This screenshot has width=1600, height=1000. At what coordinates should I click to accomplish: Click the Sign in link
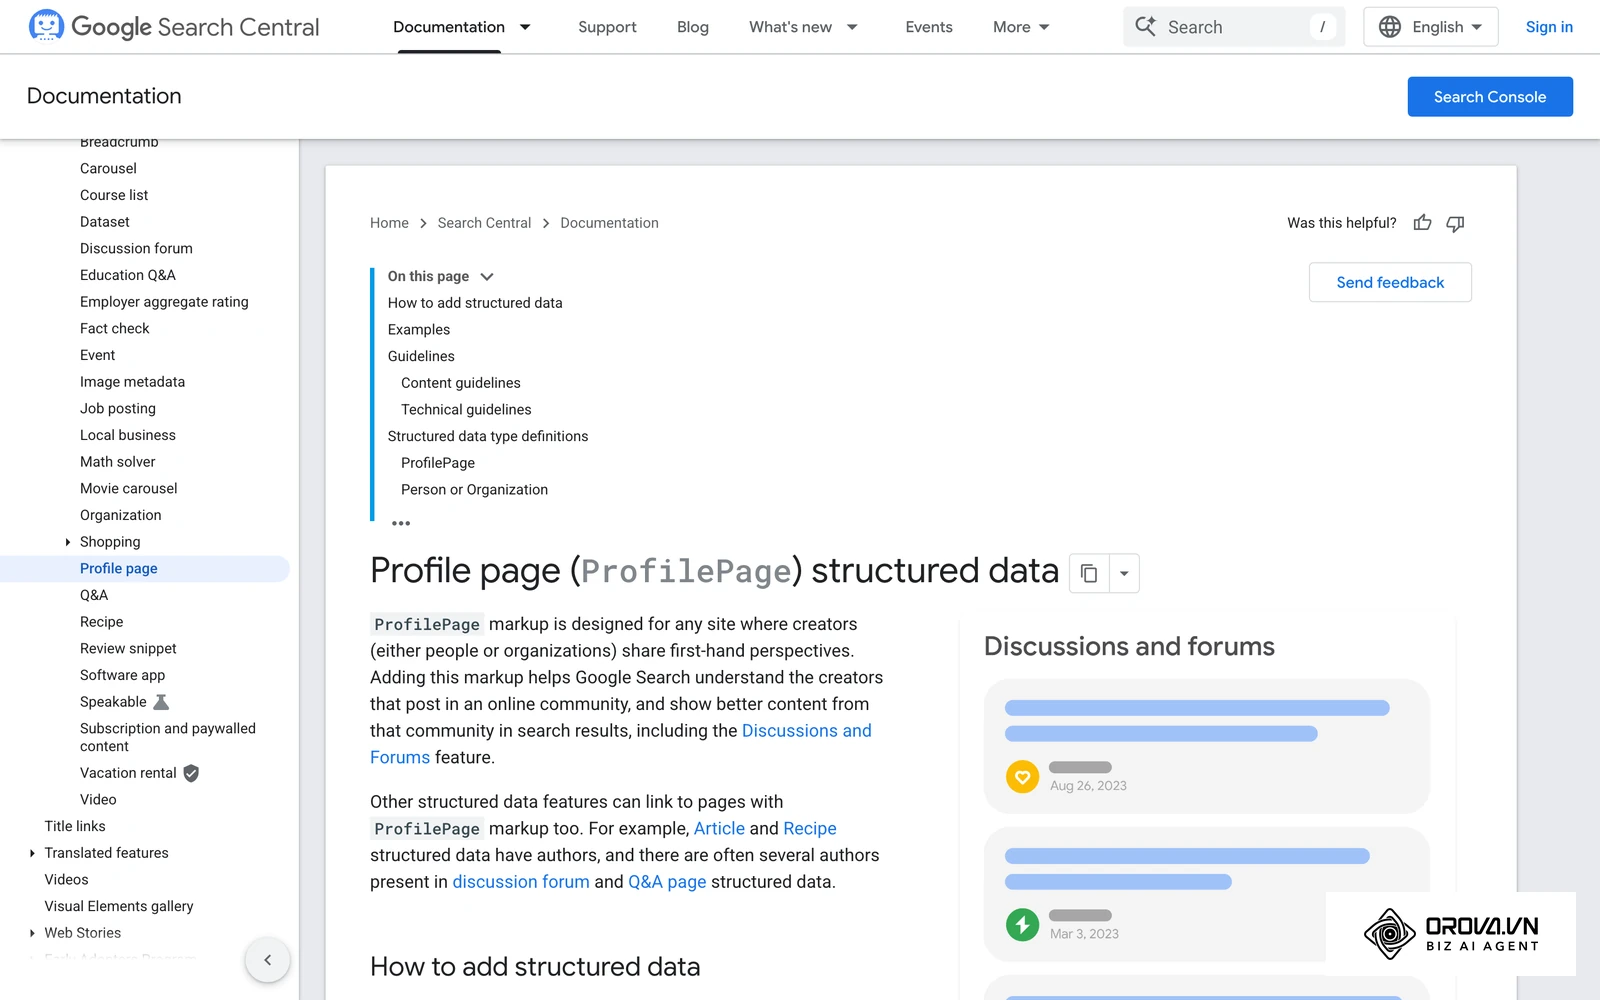coord(1549,27)
